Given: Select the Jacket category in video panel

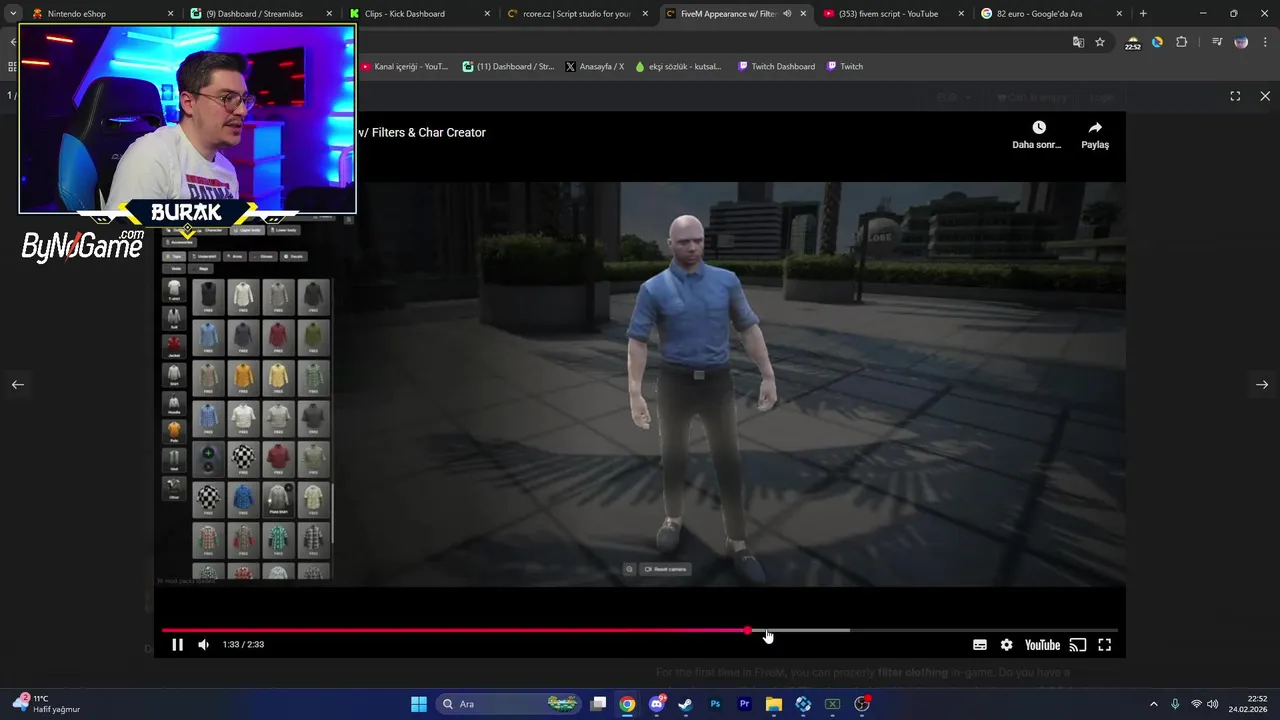Looking at the screenshot, I should pyautogui.click(x=174, y=346).
